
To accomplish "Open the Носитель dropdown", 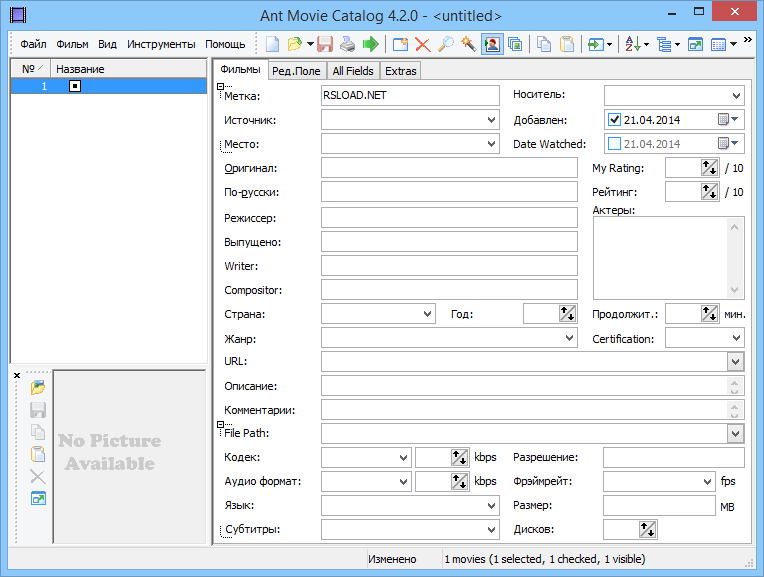I will click(736, 96).
